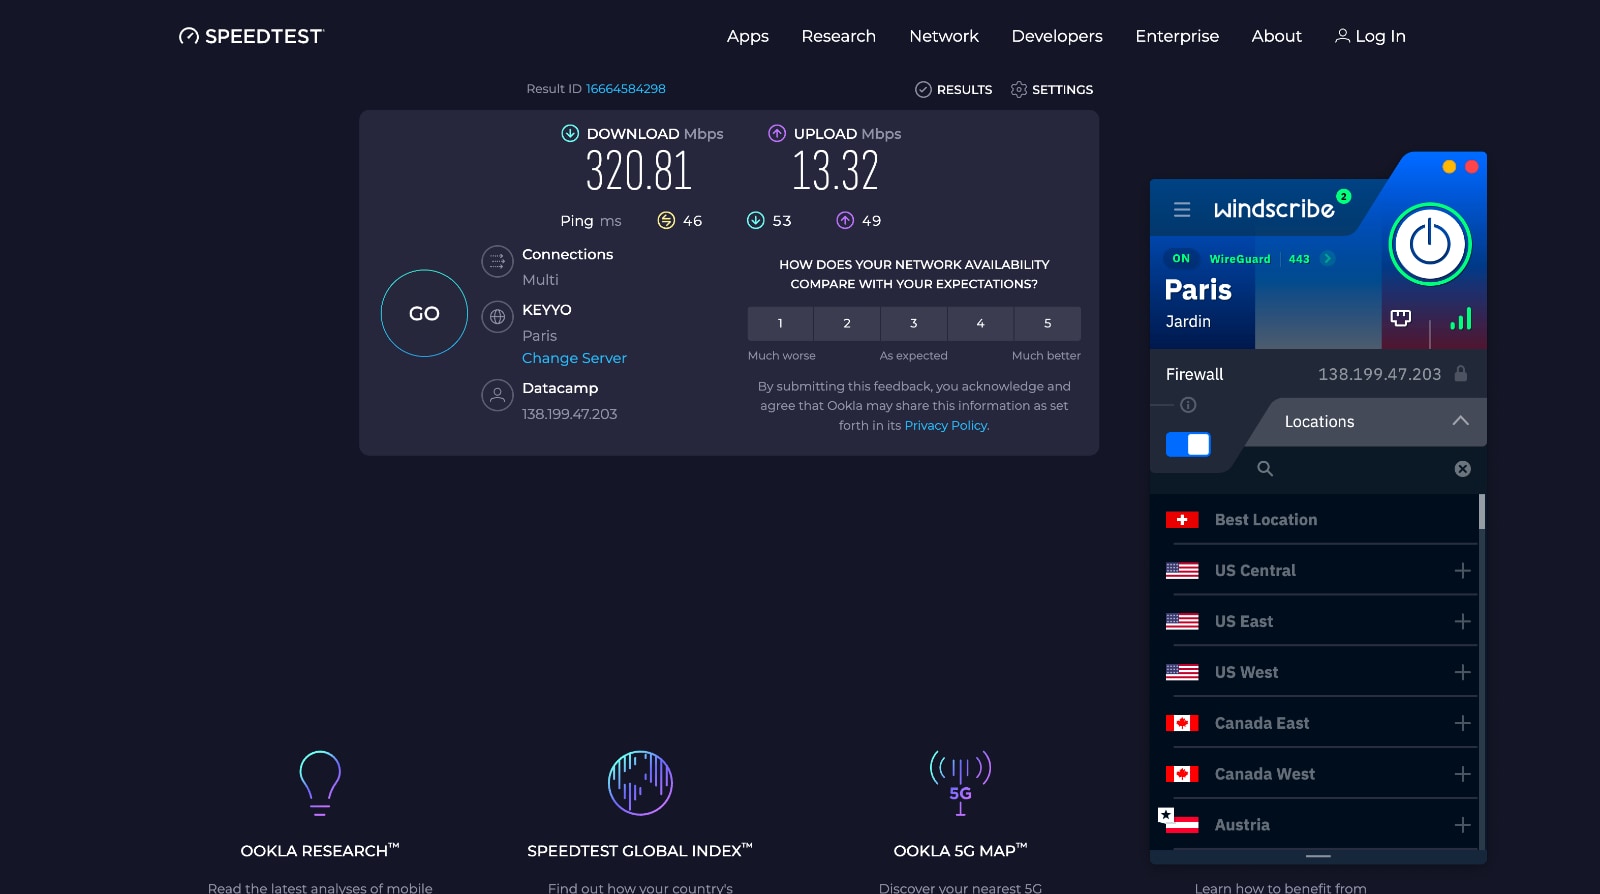Rate network availability as 3

point(914,323)
